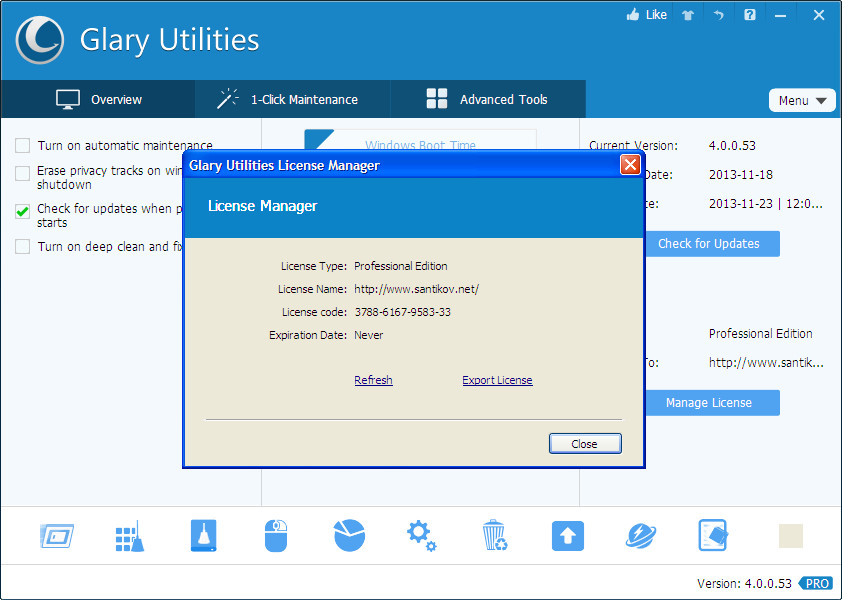Click the Close button in License Manager
Image resolution: width=842 pixels, height=600 pixels.
point(585,444)
